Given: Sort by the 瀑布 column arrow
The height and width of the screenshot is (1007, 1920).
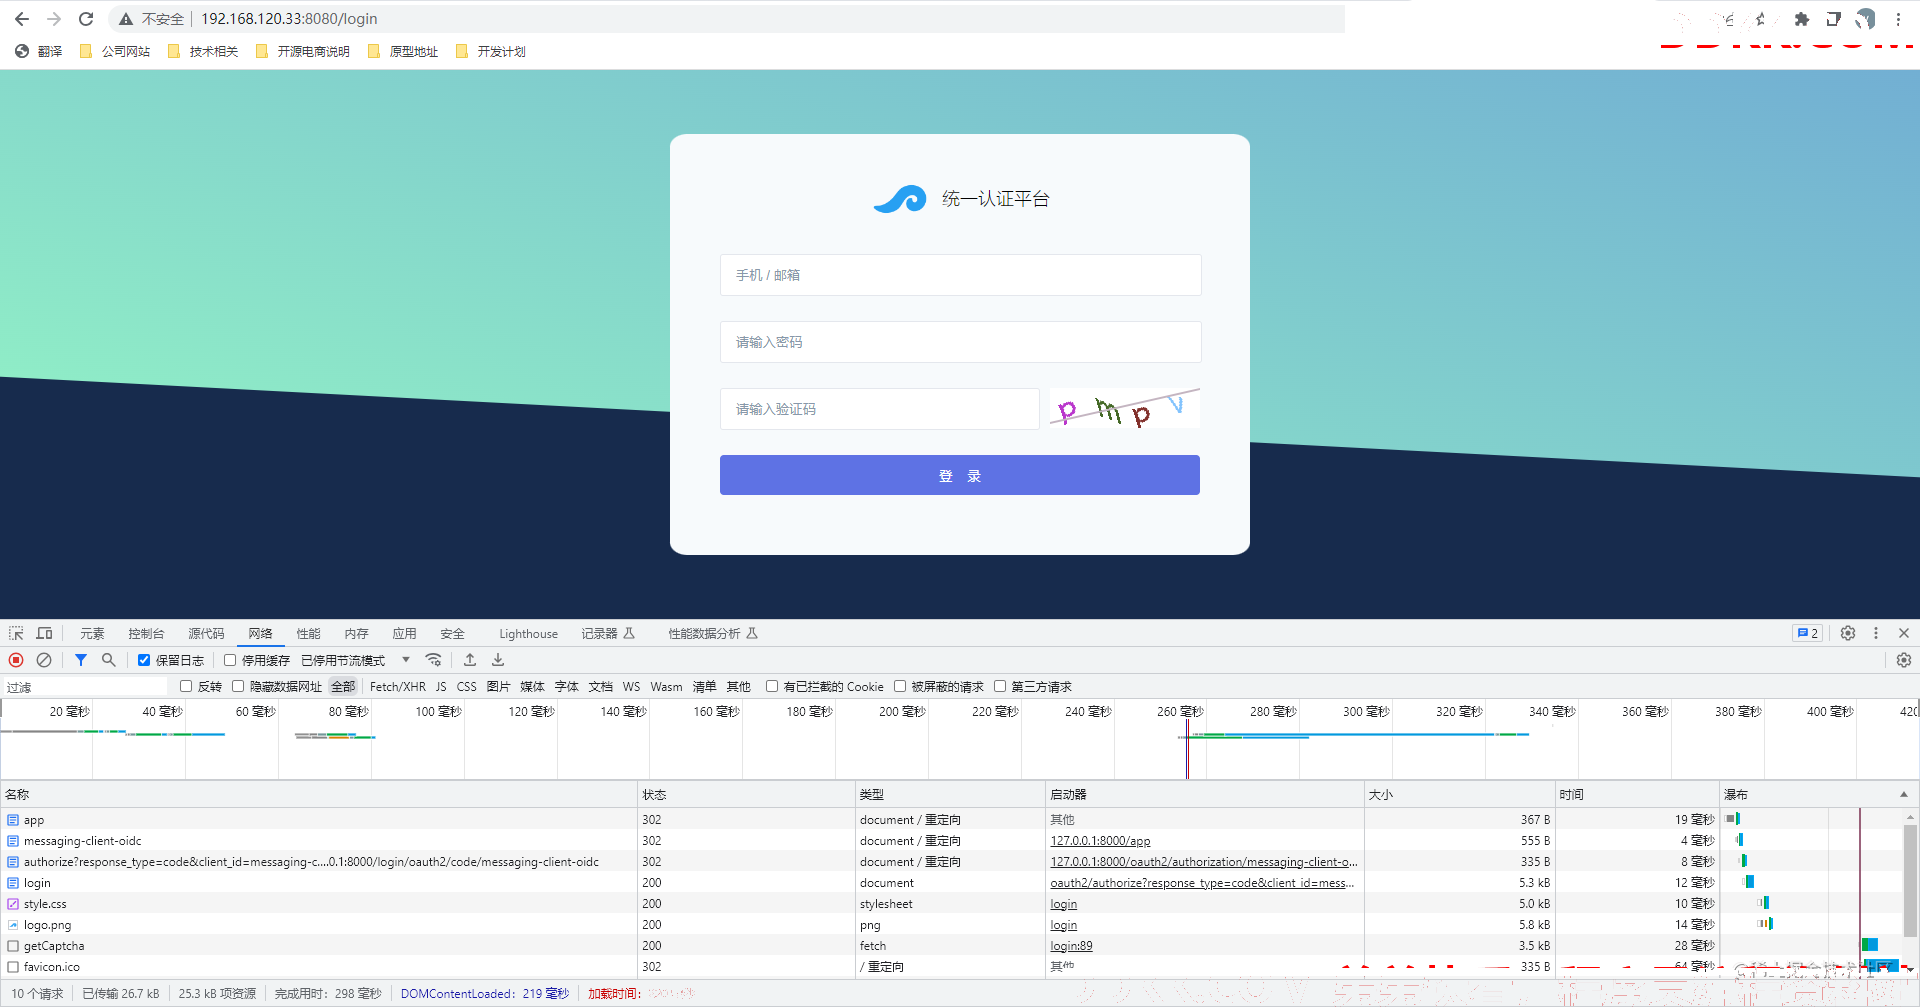Looking at the screenshot, I should pos(1904,794).
